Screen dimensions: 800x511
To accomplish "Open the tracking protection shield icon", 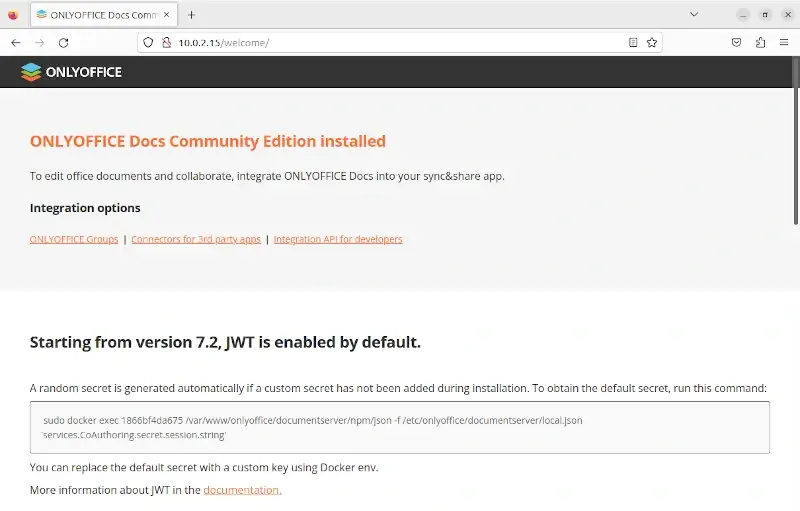I will tap(148, 43).
